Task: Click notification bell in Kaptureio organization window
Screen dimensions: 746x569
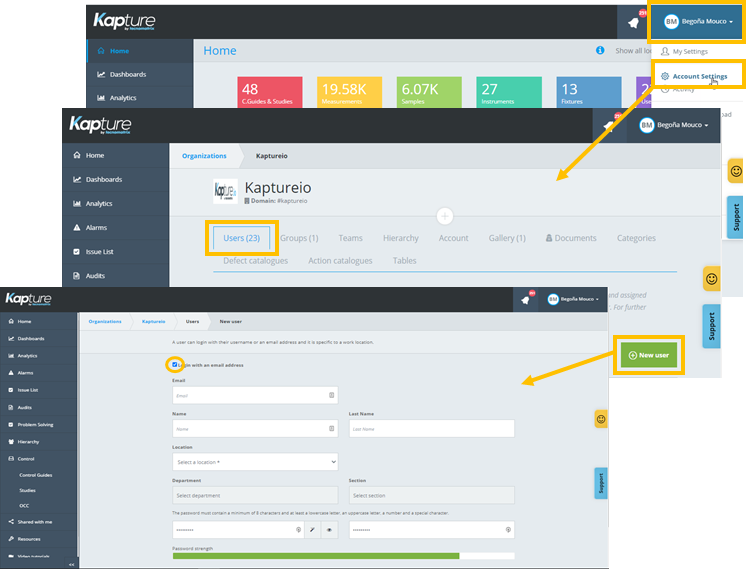Action: pyautogui.click(x=609, y=126)
